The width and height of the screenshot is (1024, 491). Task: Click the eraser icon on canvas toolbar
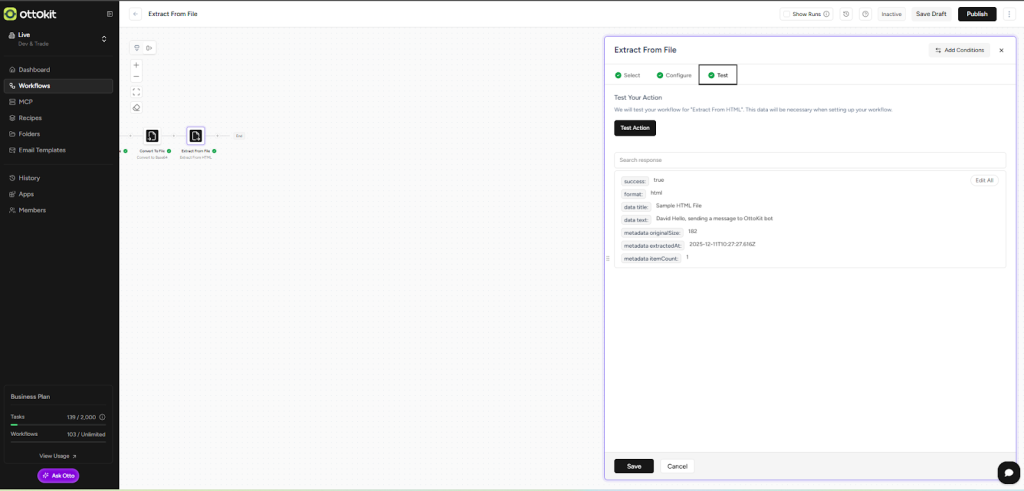click(137, 108)
